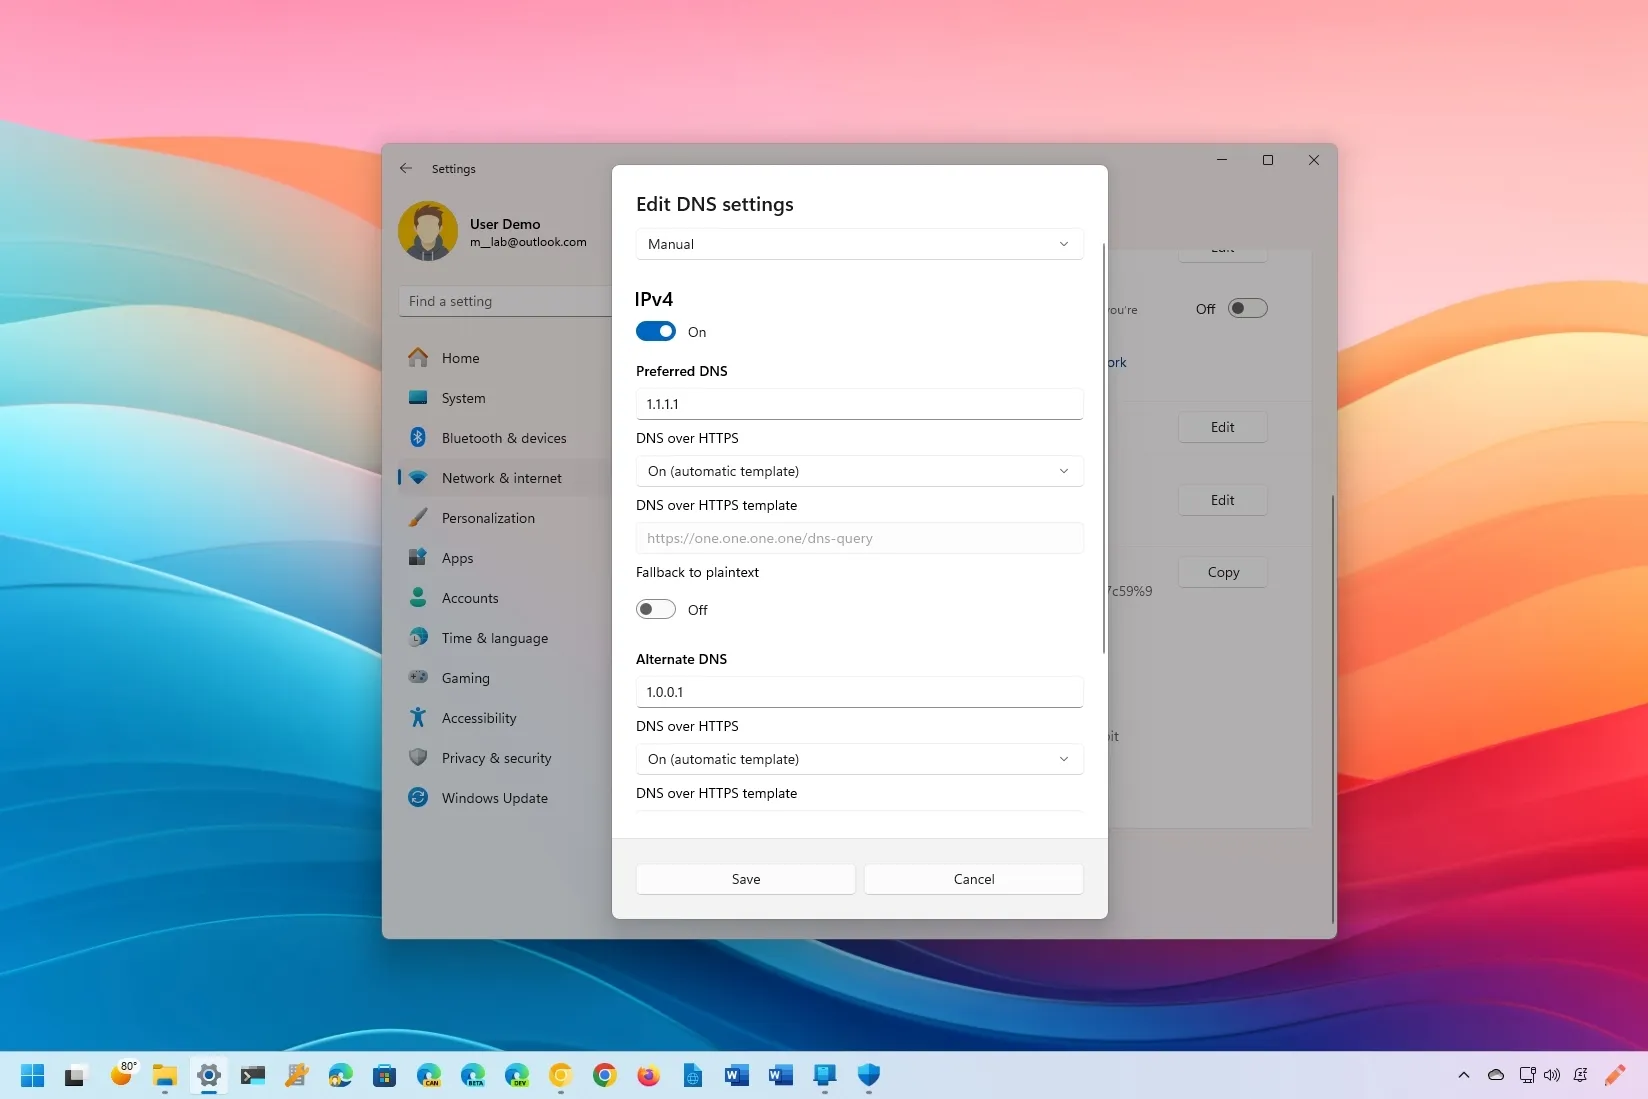Click the DNS over HTTPS template field
This screenshot has height=1099, width=1648.
pyautogui.click(x=859, y=538)
